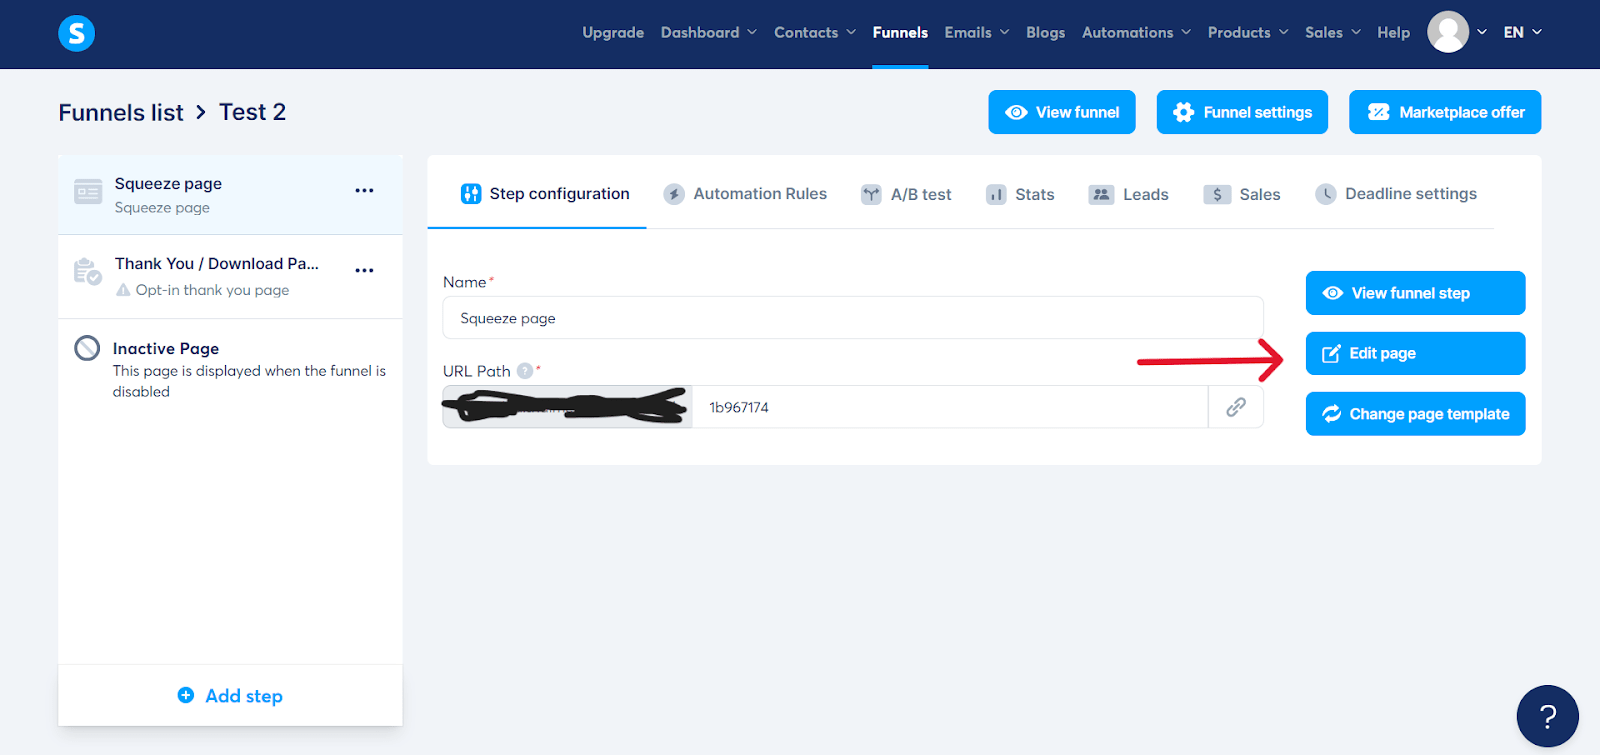Click the Inactive Page disabled circle icon
Screen dimensions: 1600x755
87,348
